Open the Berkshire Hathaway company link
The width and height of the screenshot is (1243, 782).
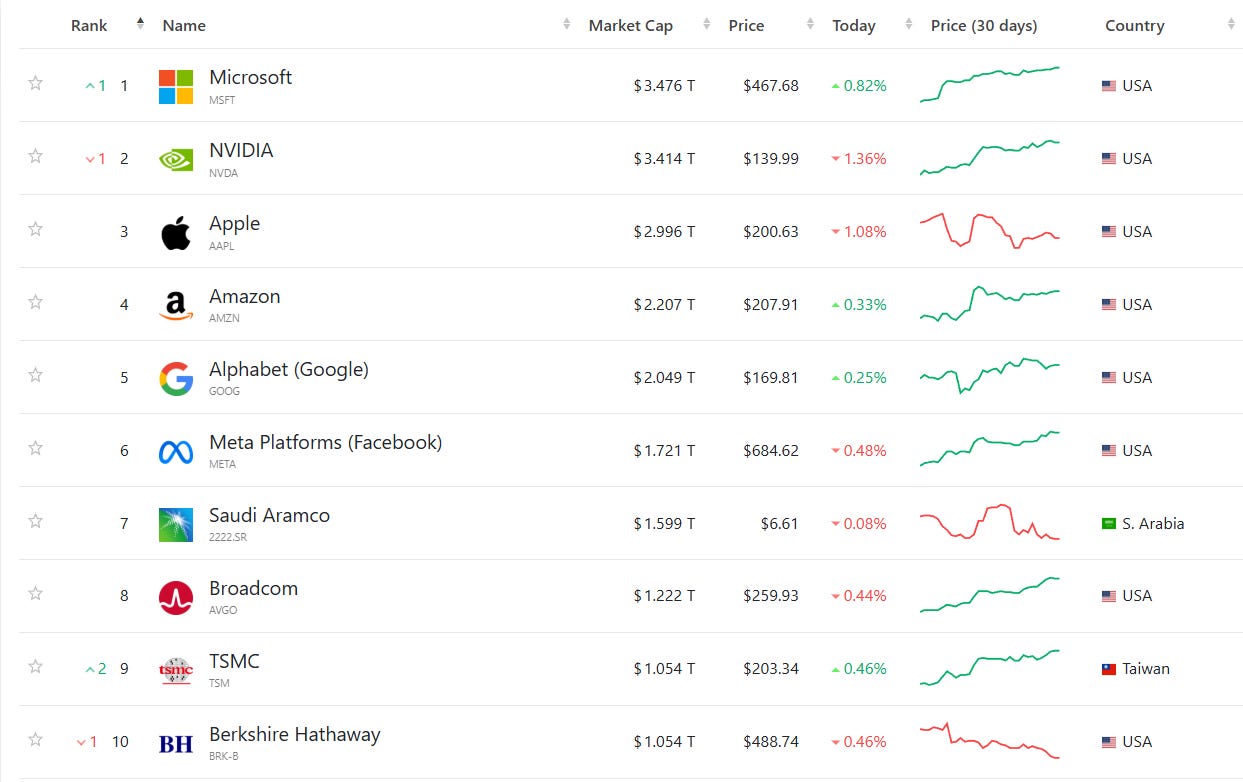(x=295, y=734)
